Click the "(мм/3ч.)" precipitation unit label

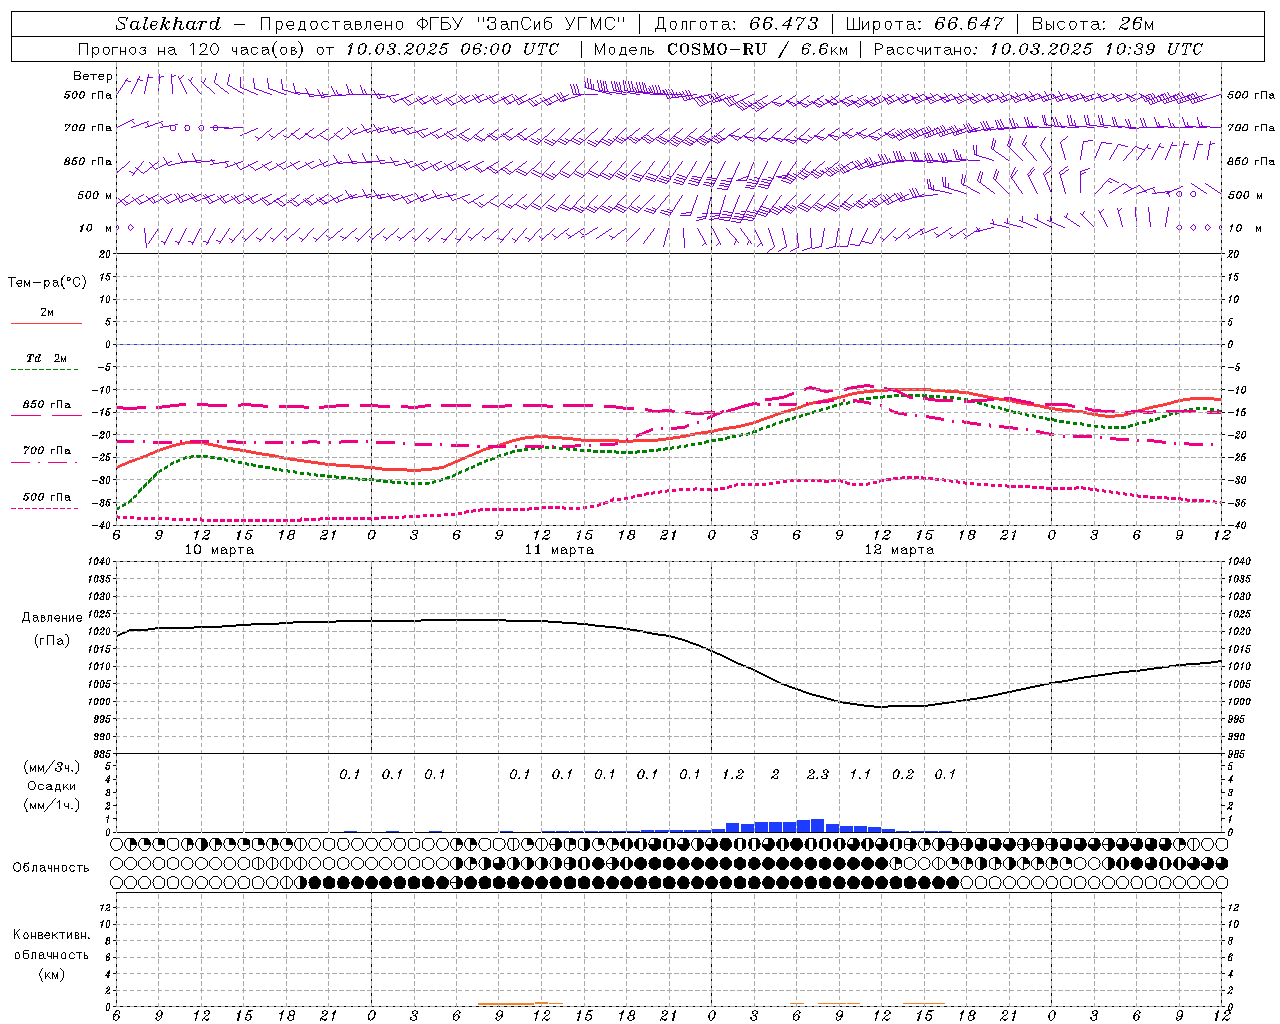click(x=52, y=767)
